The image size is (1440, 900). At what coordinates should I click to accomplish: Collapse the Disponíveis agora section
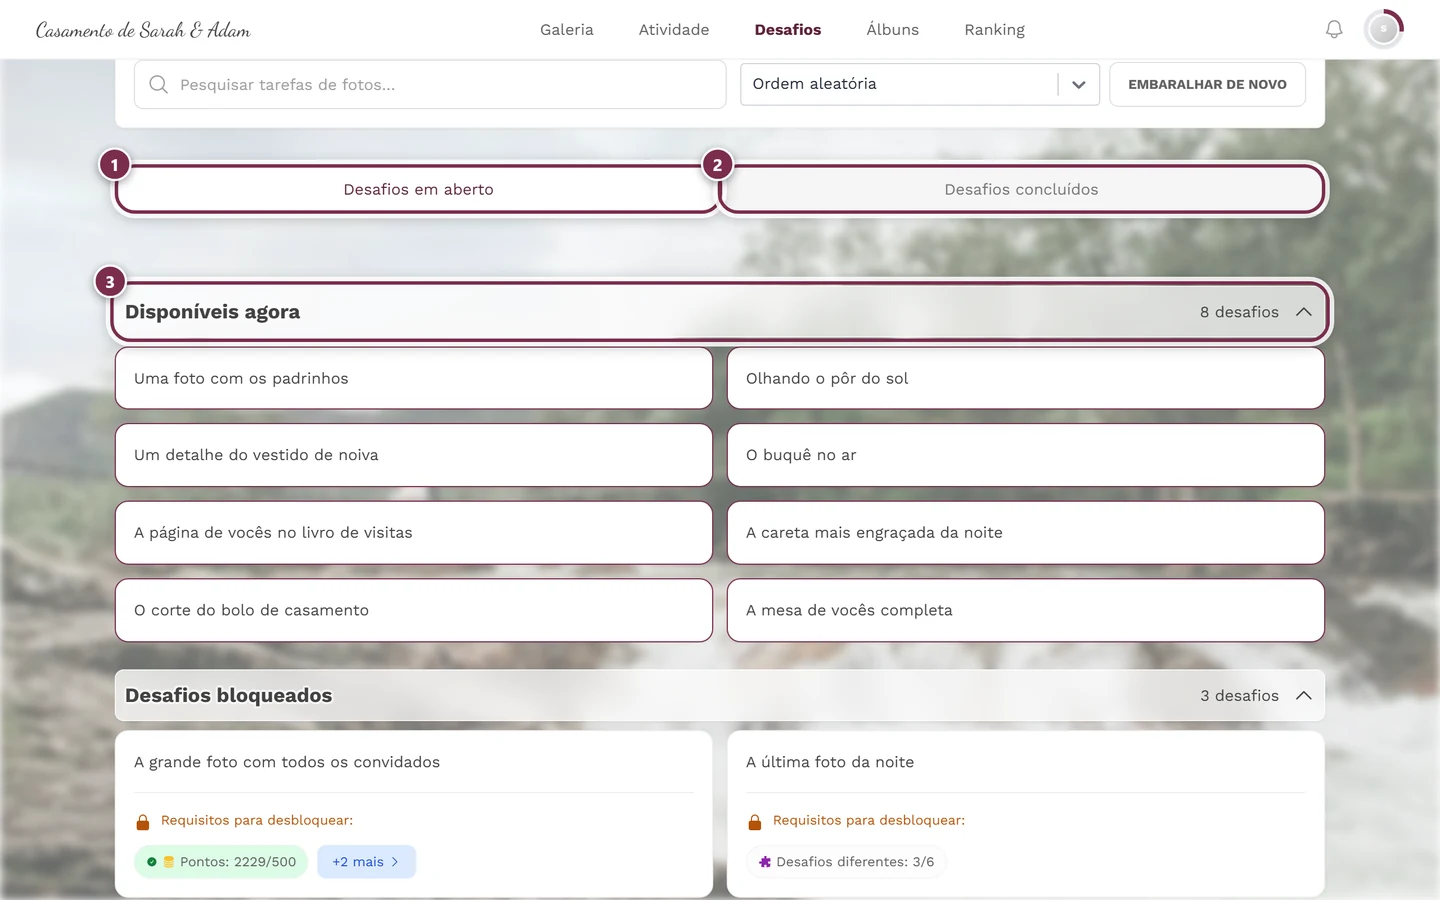[x=1304, y=312]
